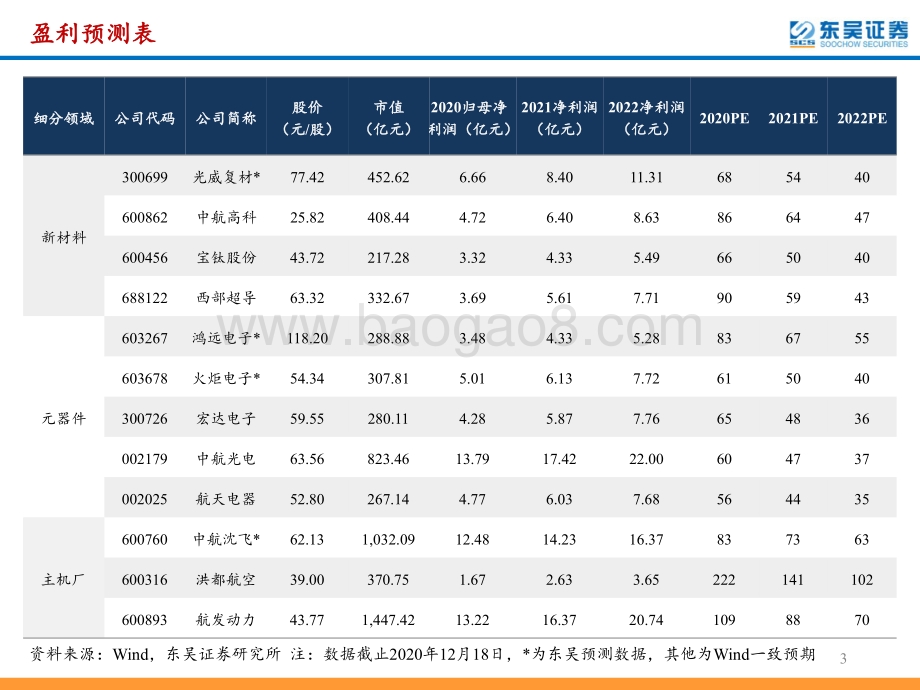Click market value 307.81

pyautogui.click(x=388, y=378)
